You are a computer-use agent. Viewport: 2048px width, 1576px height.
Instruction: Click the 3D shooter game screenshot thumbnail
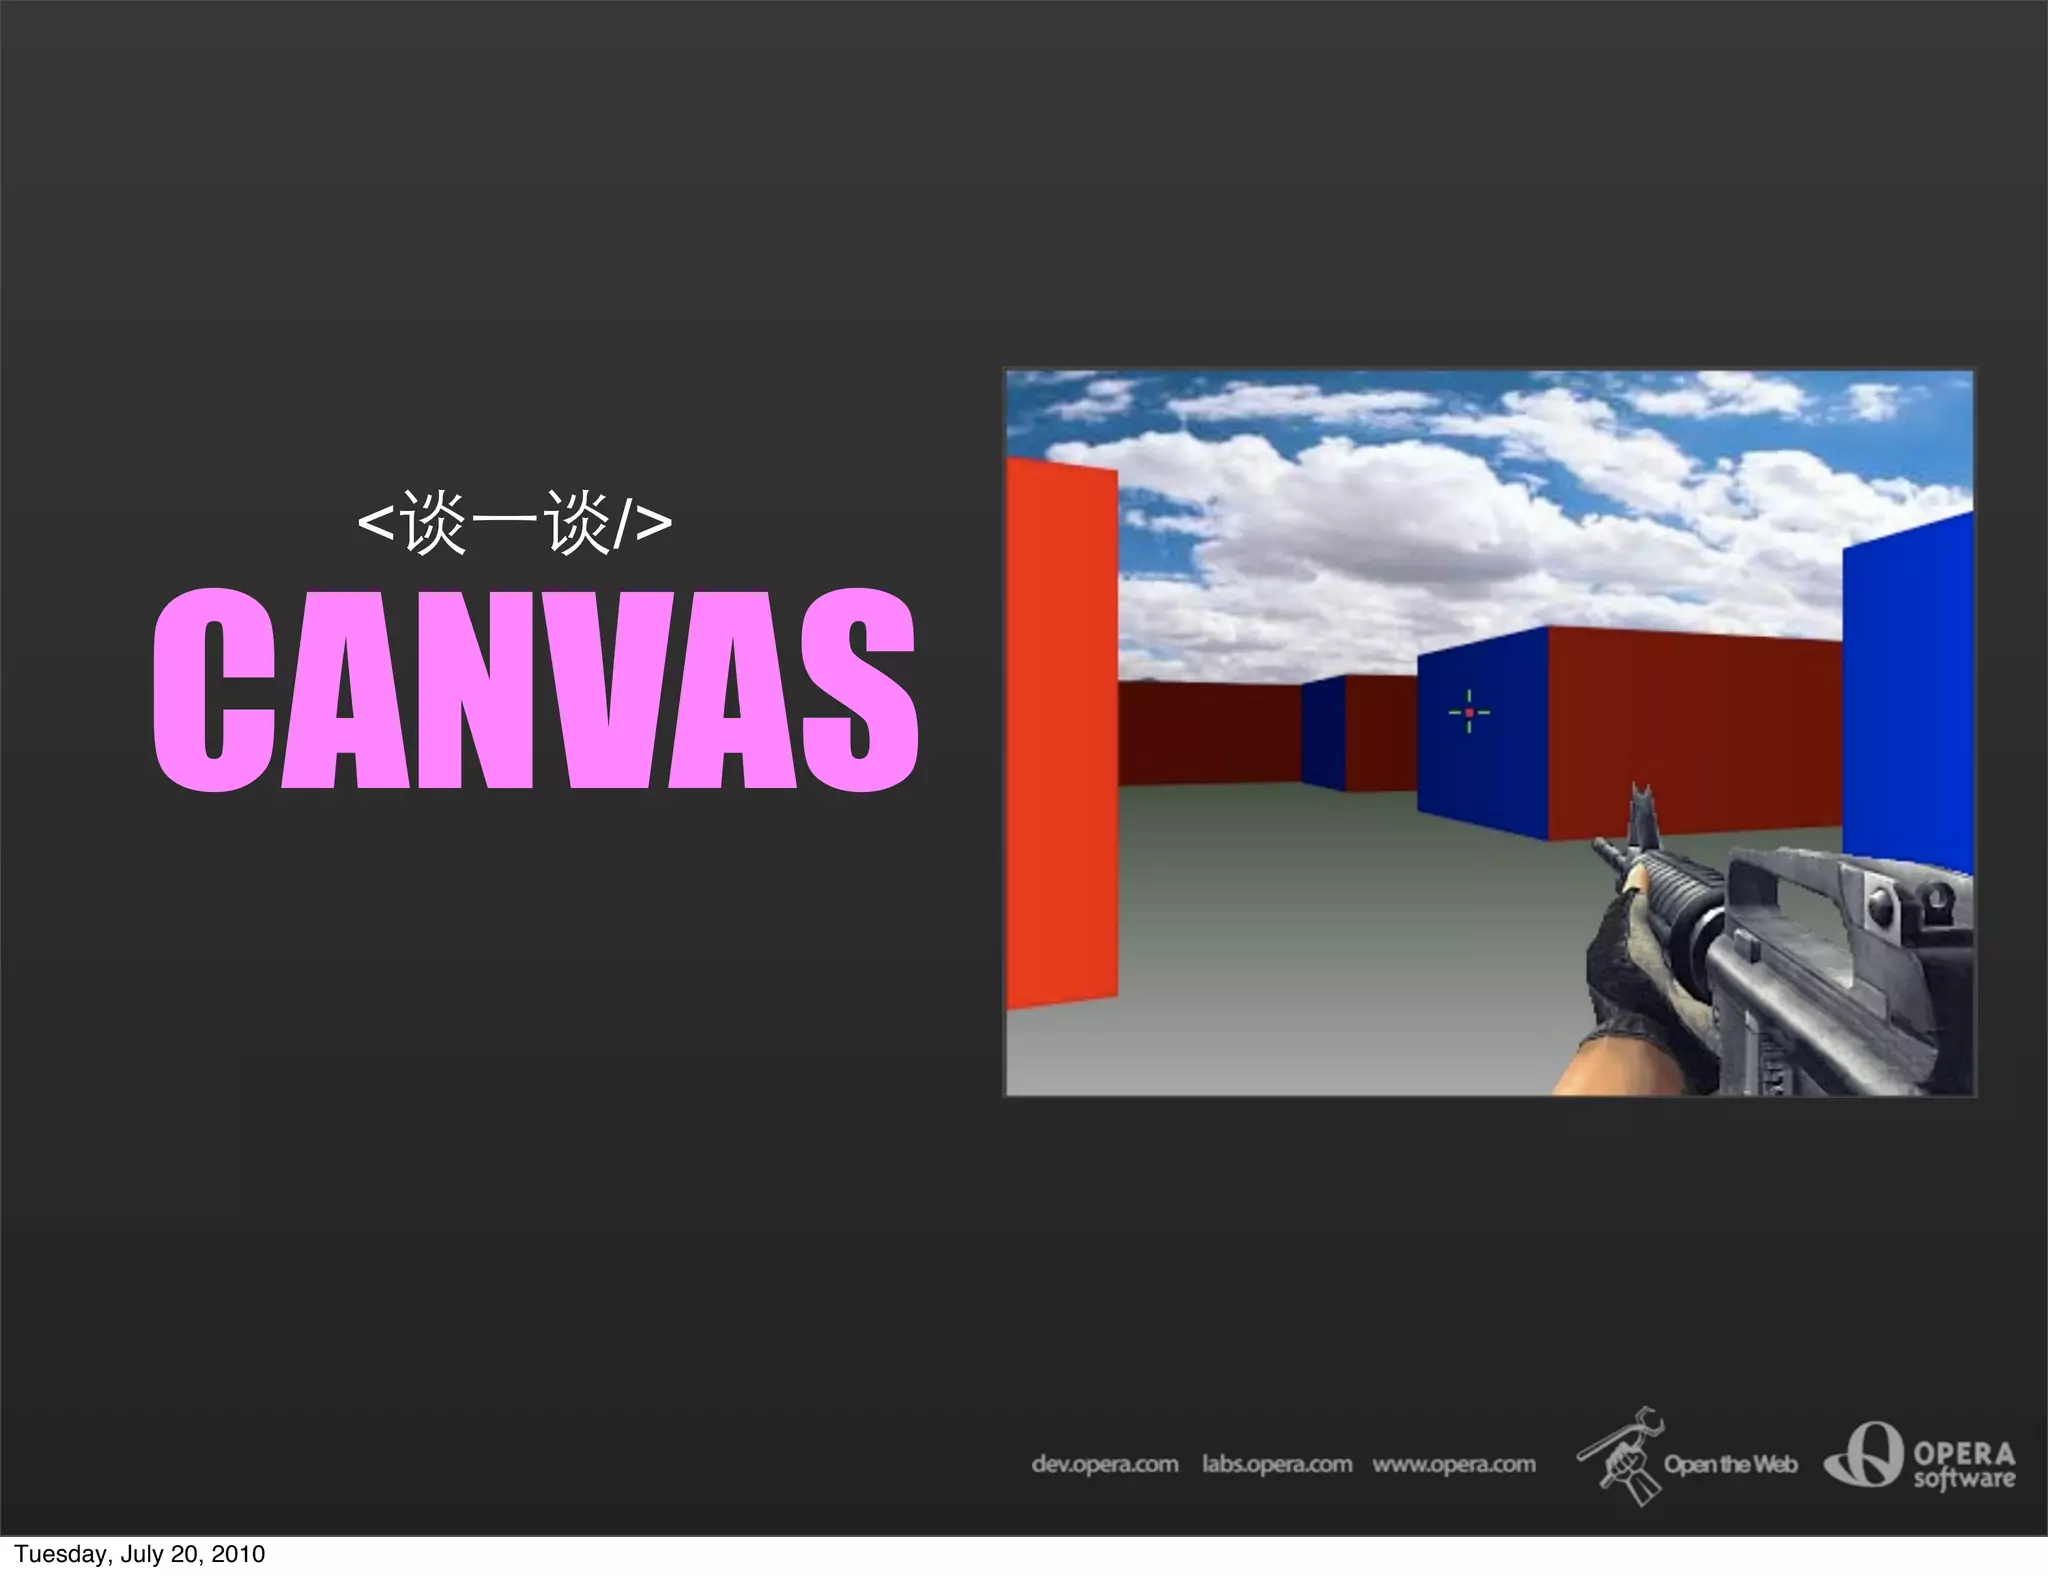(x=1490, y=732)
